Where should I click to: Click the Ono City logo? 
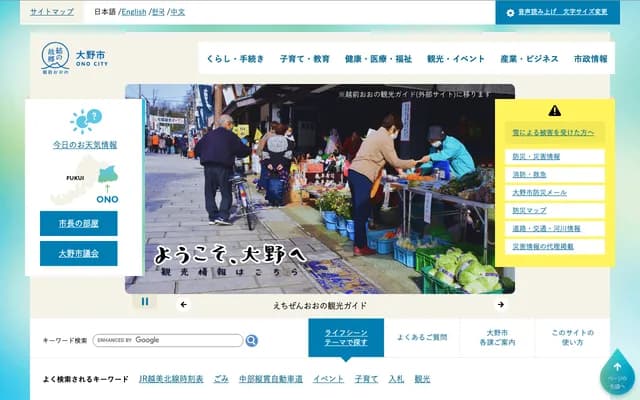[70, 59]
